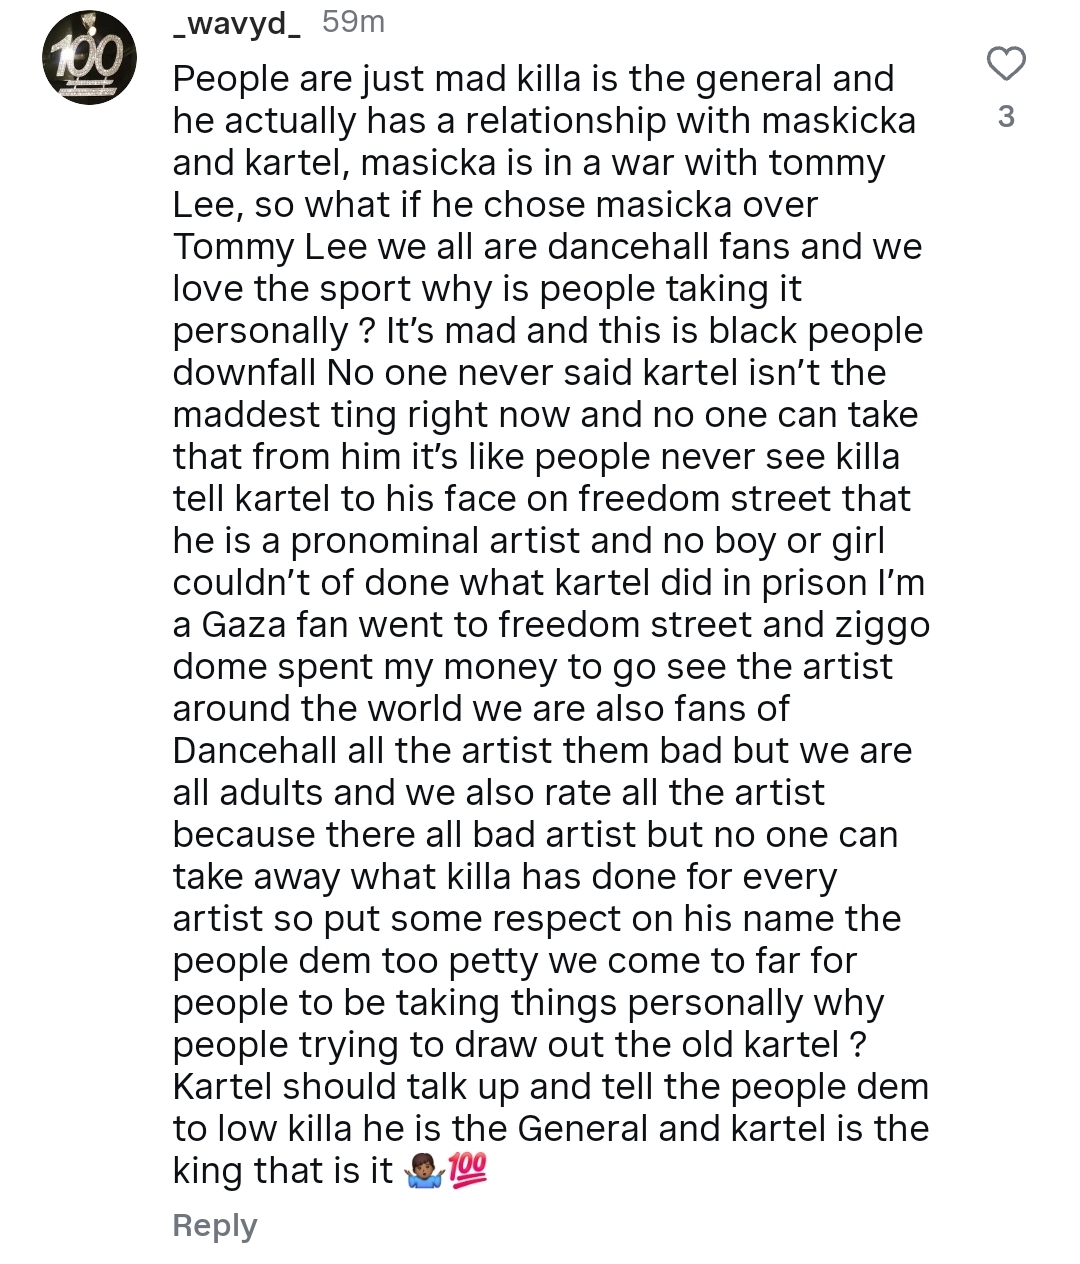Viewport: 1080px width, 1264px height.
Task: Click the closing text "king that is it"
Action: click(283, 1171)
